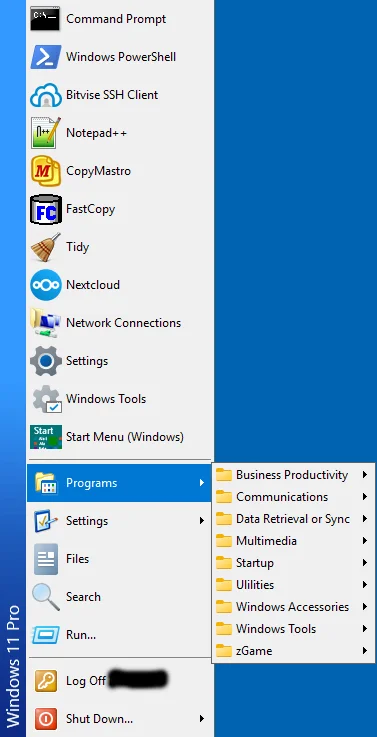Screen dimensions: 377x737
Task: Open the Command Prompt icon
Action: pos(45,19)
